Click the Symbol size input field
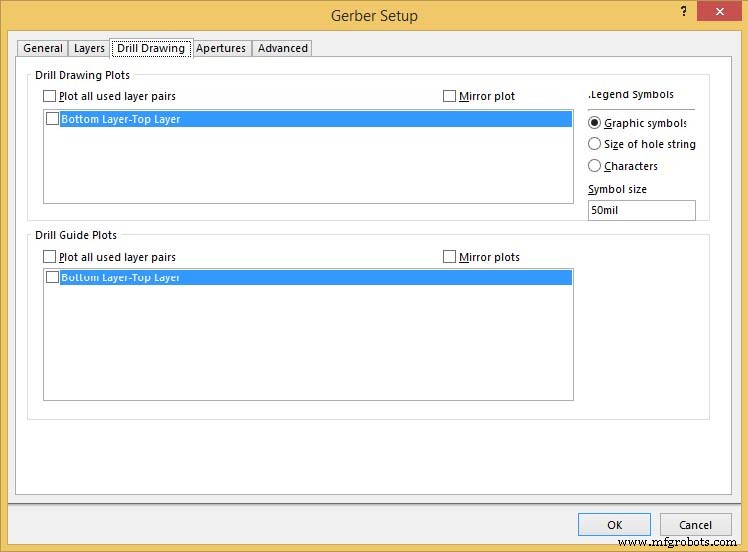Viewport: 748px width, 552px height. (x=642, y=210)
